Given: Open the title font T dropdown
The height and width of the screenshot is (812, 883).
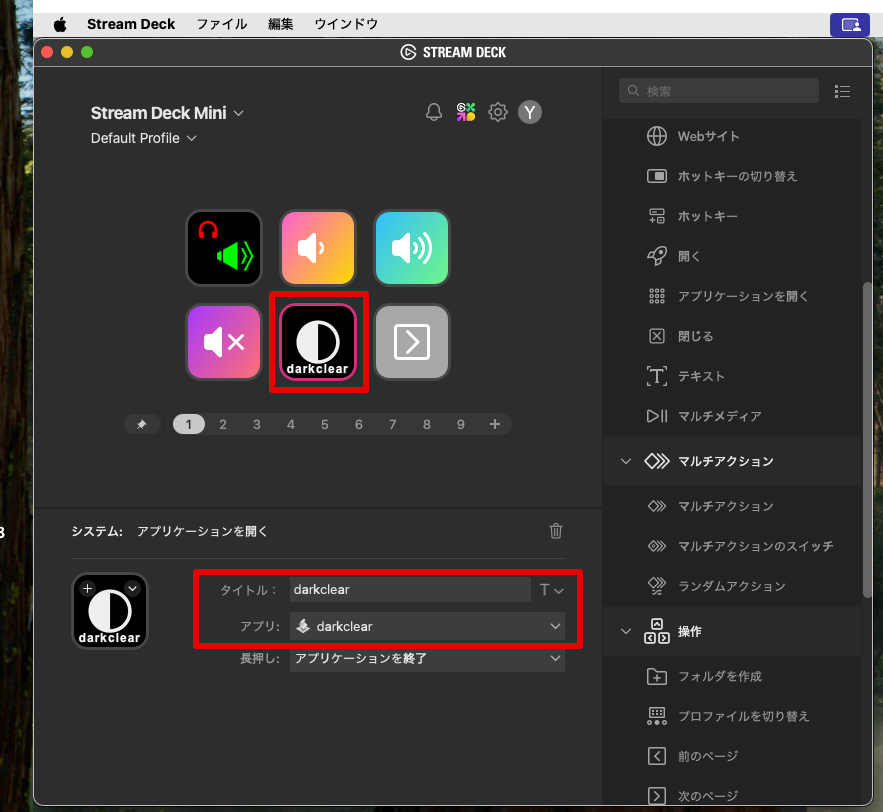Looking at the screenshot, I should pyautogui.click(x=551, y=590).
